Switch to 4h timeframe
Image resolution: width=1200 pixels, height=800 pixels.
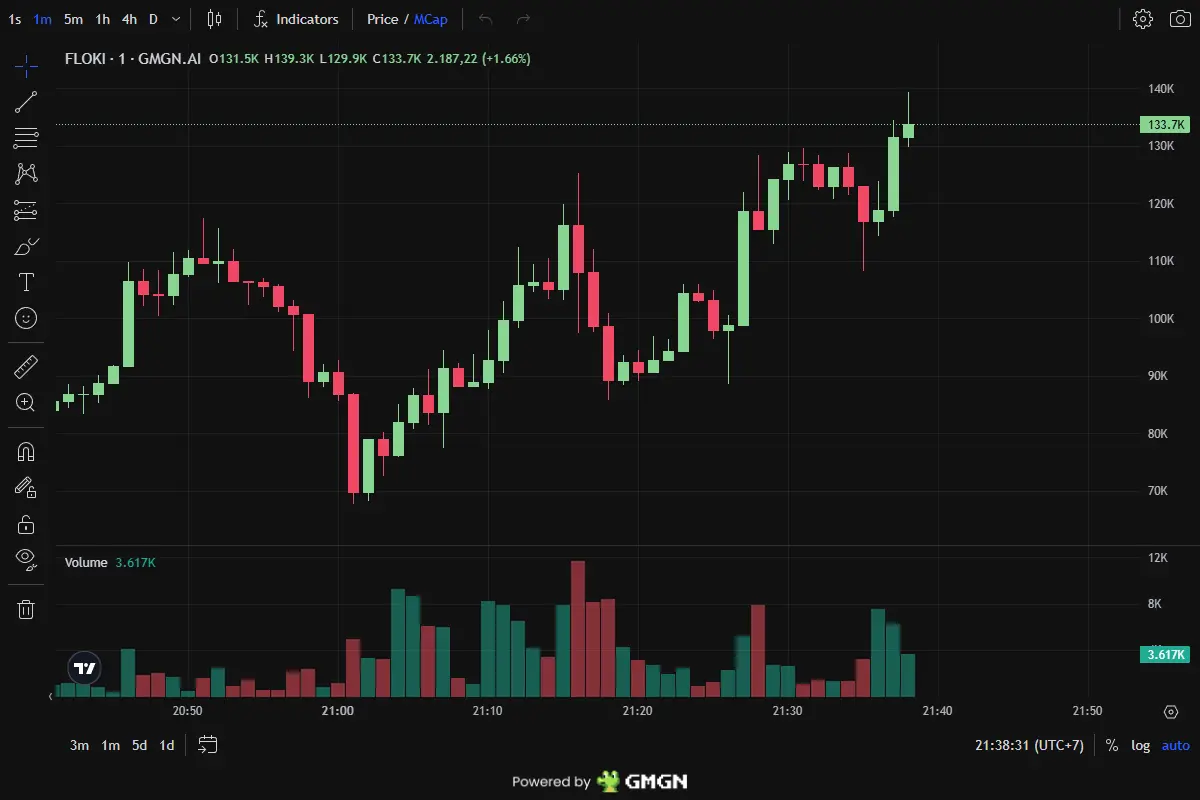click(x=130, y=19)
